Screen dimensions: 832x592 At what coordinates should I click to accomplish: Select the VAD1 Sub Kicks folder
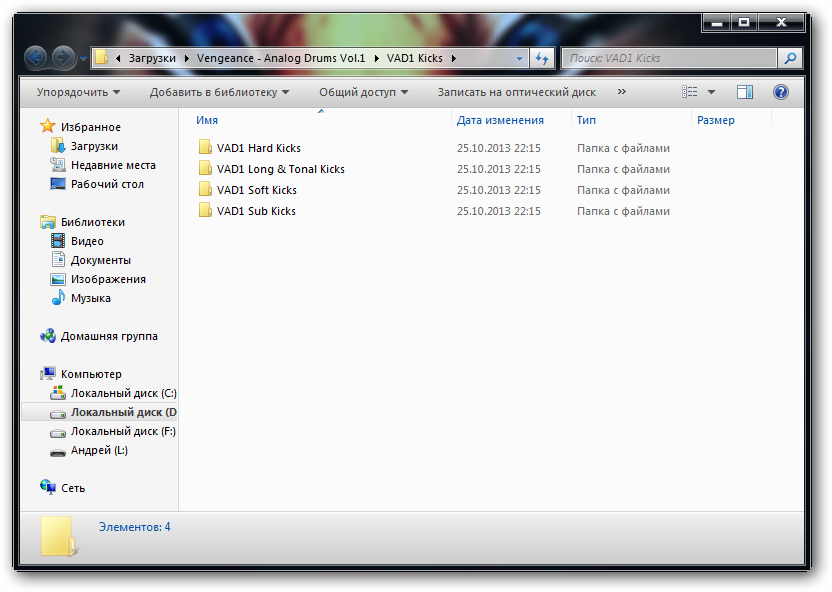click(256, 211)
